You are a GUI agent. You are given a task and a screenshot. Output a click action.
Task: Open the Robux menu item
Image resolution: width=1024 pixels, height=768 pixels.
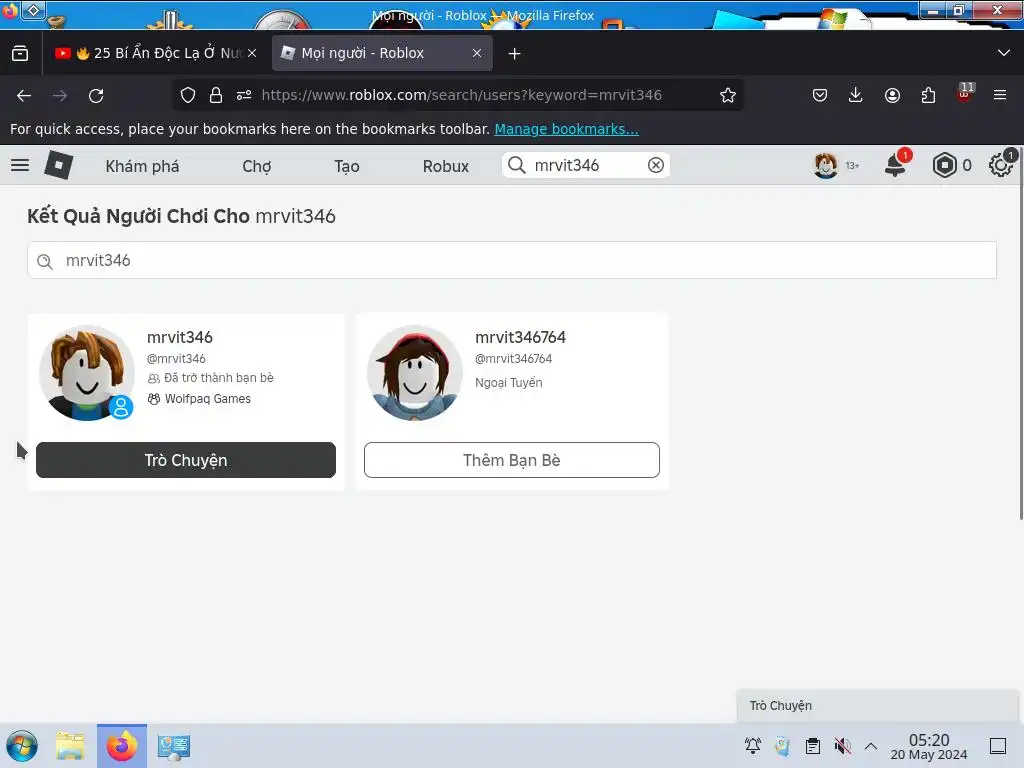pyautogui.click(x=445, y=167)
